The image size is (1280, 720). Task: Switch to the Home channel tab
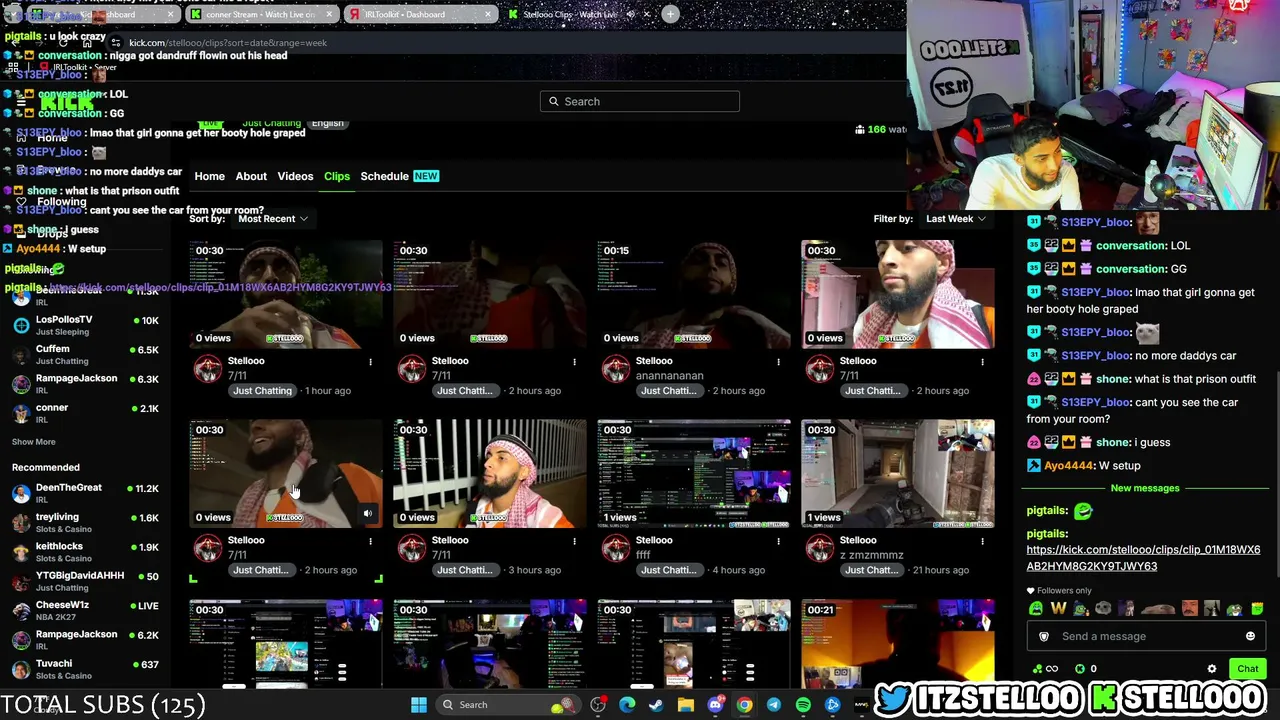tap(209, 176)
